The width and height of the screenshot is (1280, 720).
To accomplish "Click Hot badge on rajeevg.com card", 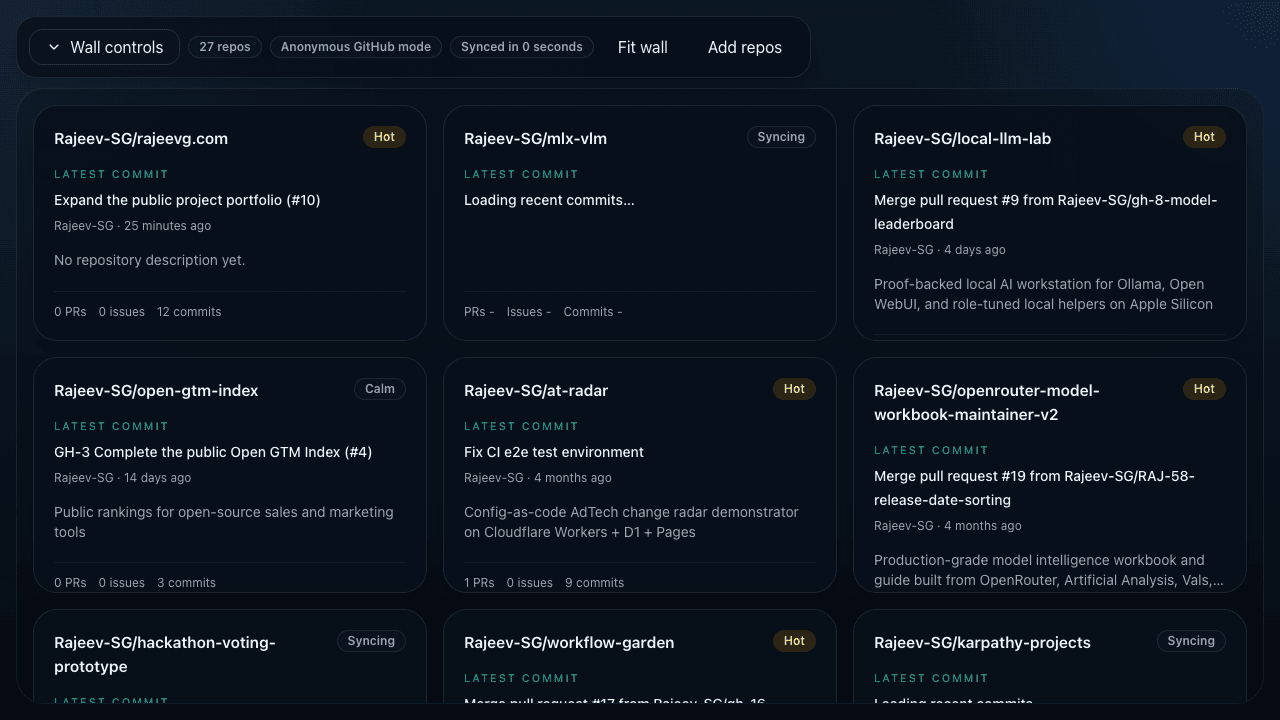I will 384,137.
